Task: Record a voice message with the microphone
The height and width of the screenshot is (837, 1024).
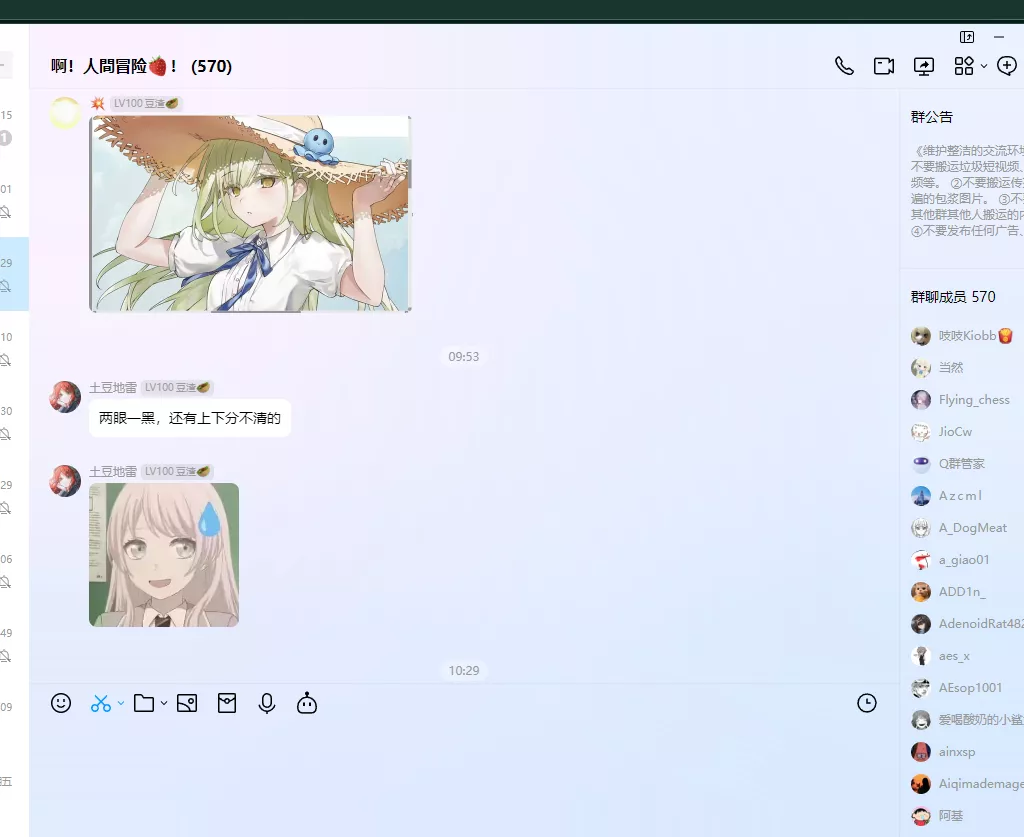Action: (x=267, y=703)
